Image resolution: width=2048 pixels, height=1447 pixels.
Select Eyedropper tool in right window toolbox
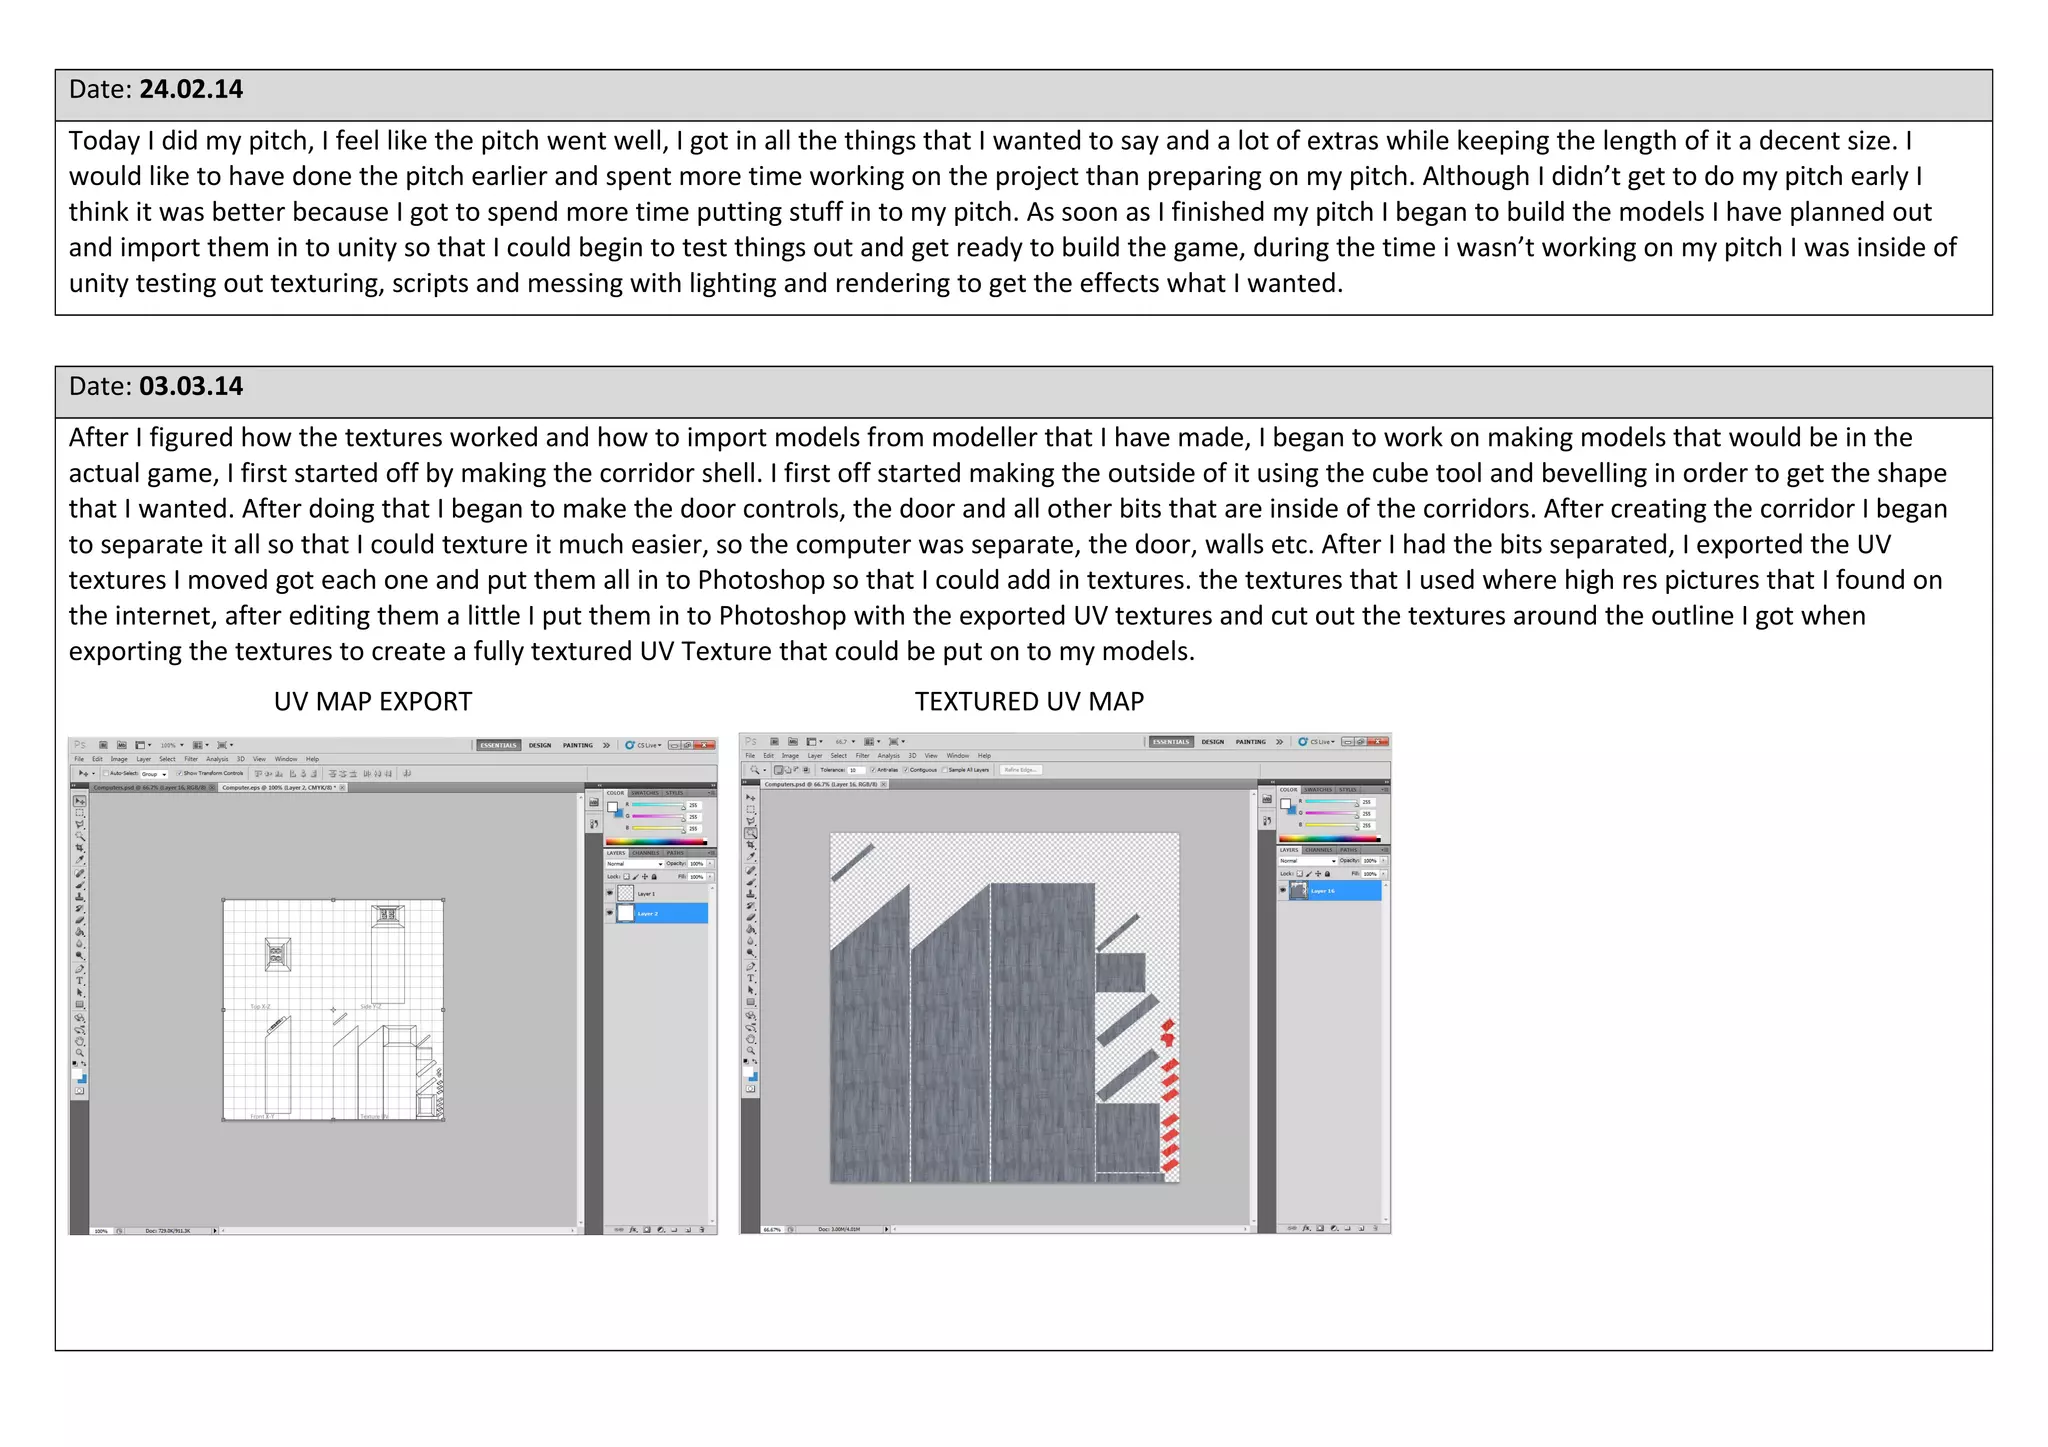click(x=751, y=856)
